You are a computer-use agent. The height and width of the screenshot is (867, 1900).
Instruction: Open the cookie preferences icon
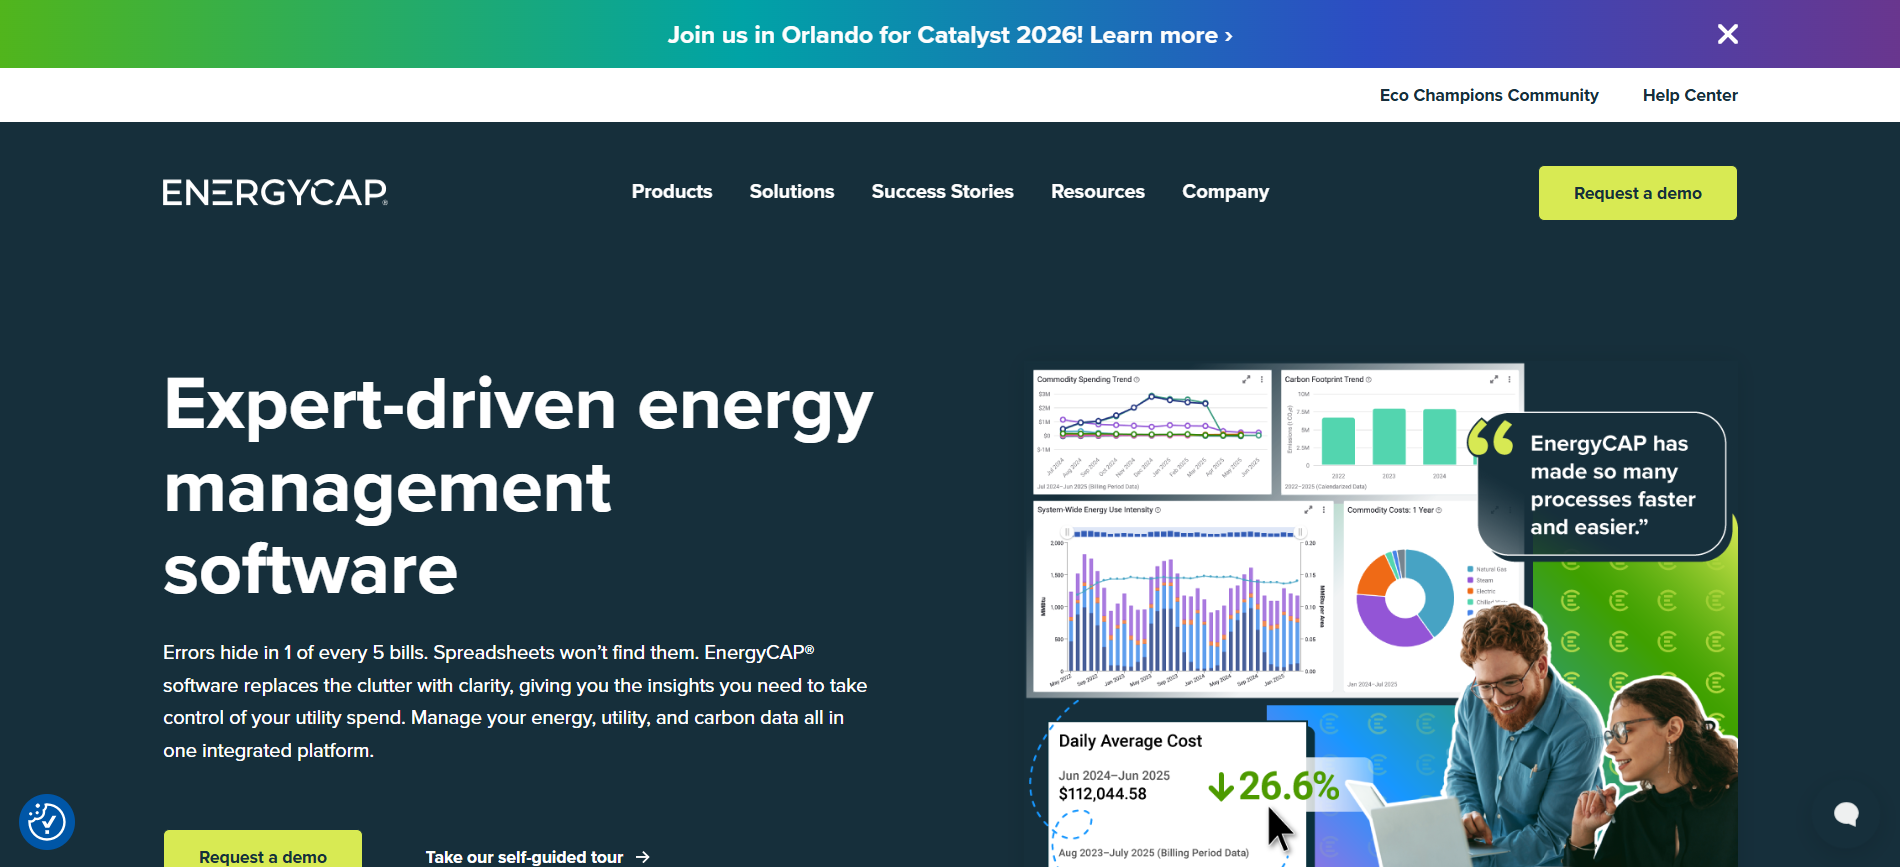[47, 822]
